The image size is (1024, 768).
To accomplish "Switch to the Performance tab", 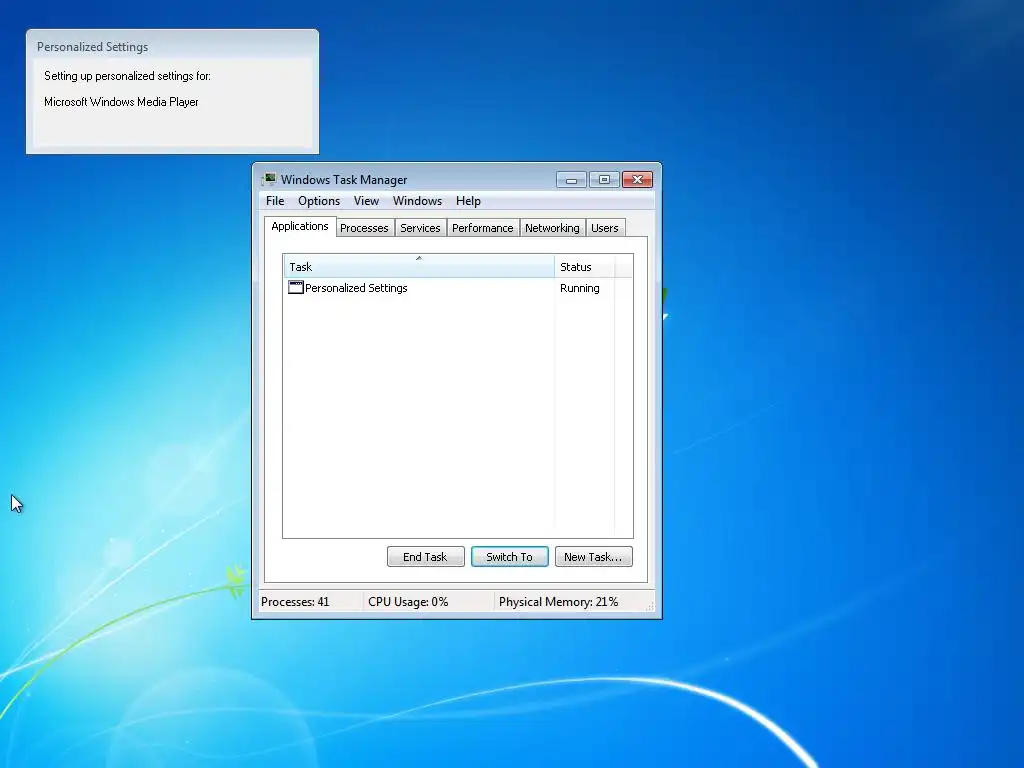I will point(483,228).
